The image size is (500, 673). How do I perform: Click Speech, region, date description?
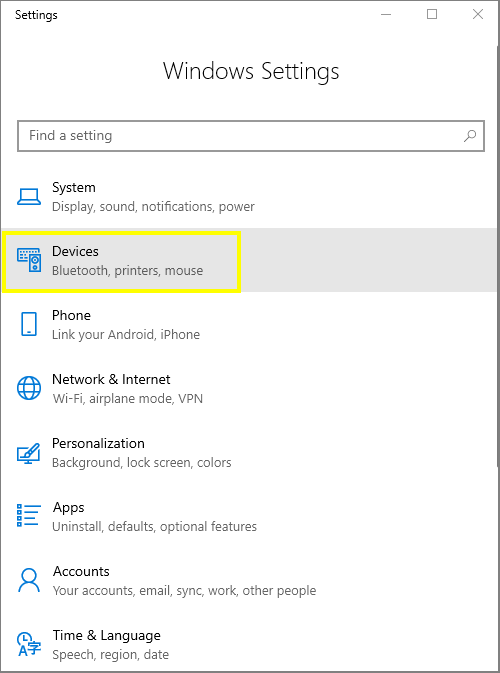click(x=111, y=655)
